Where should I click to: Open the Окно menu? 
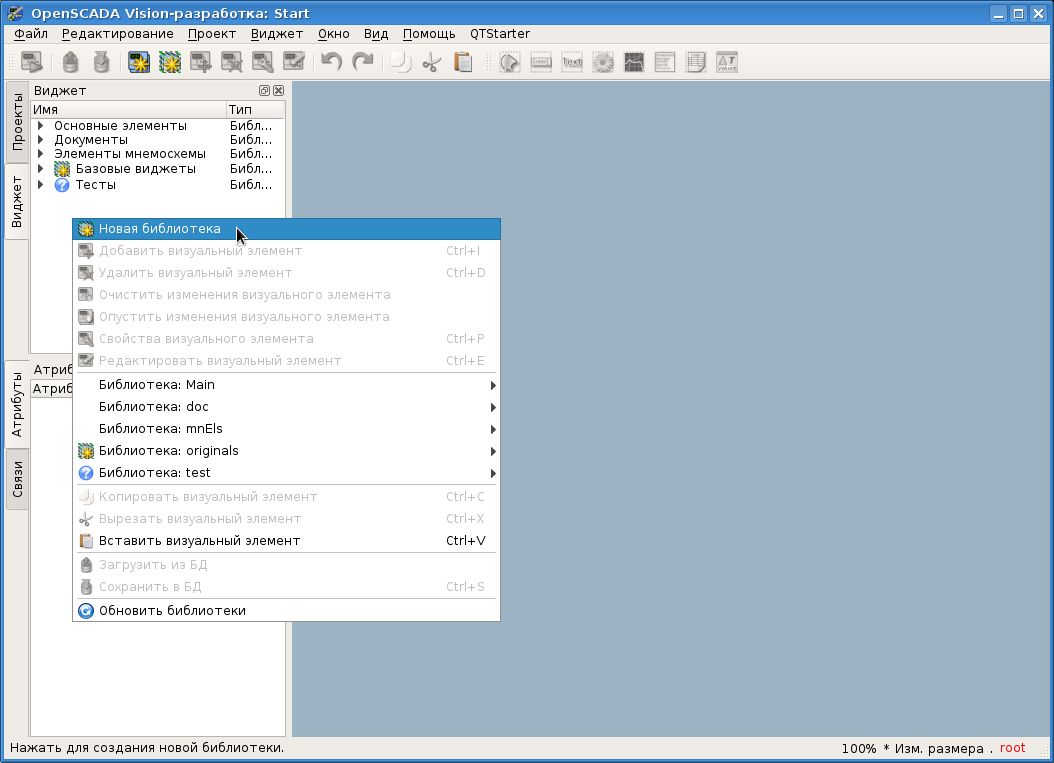(333, 34)
